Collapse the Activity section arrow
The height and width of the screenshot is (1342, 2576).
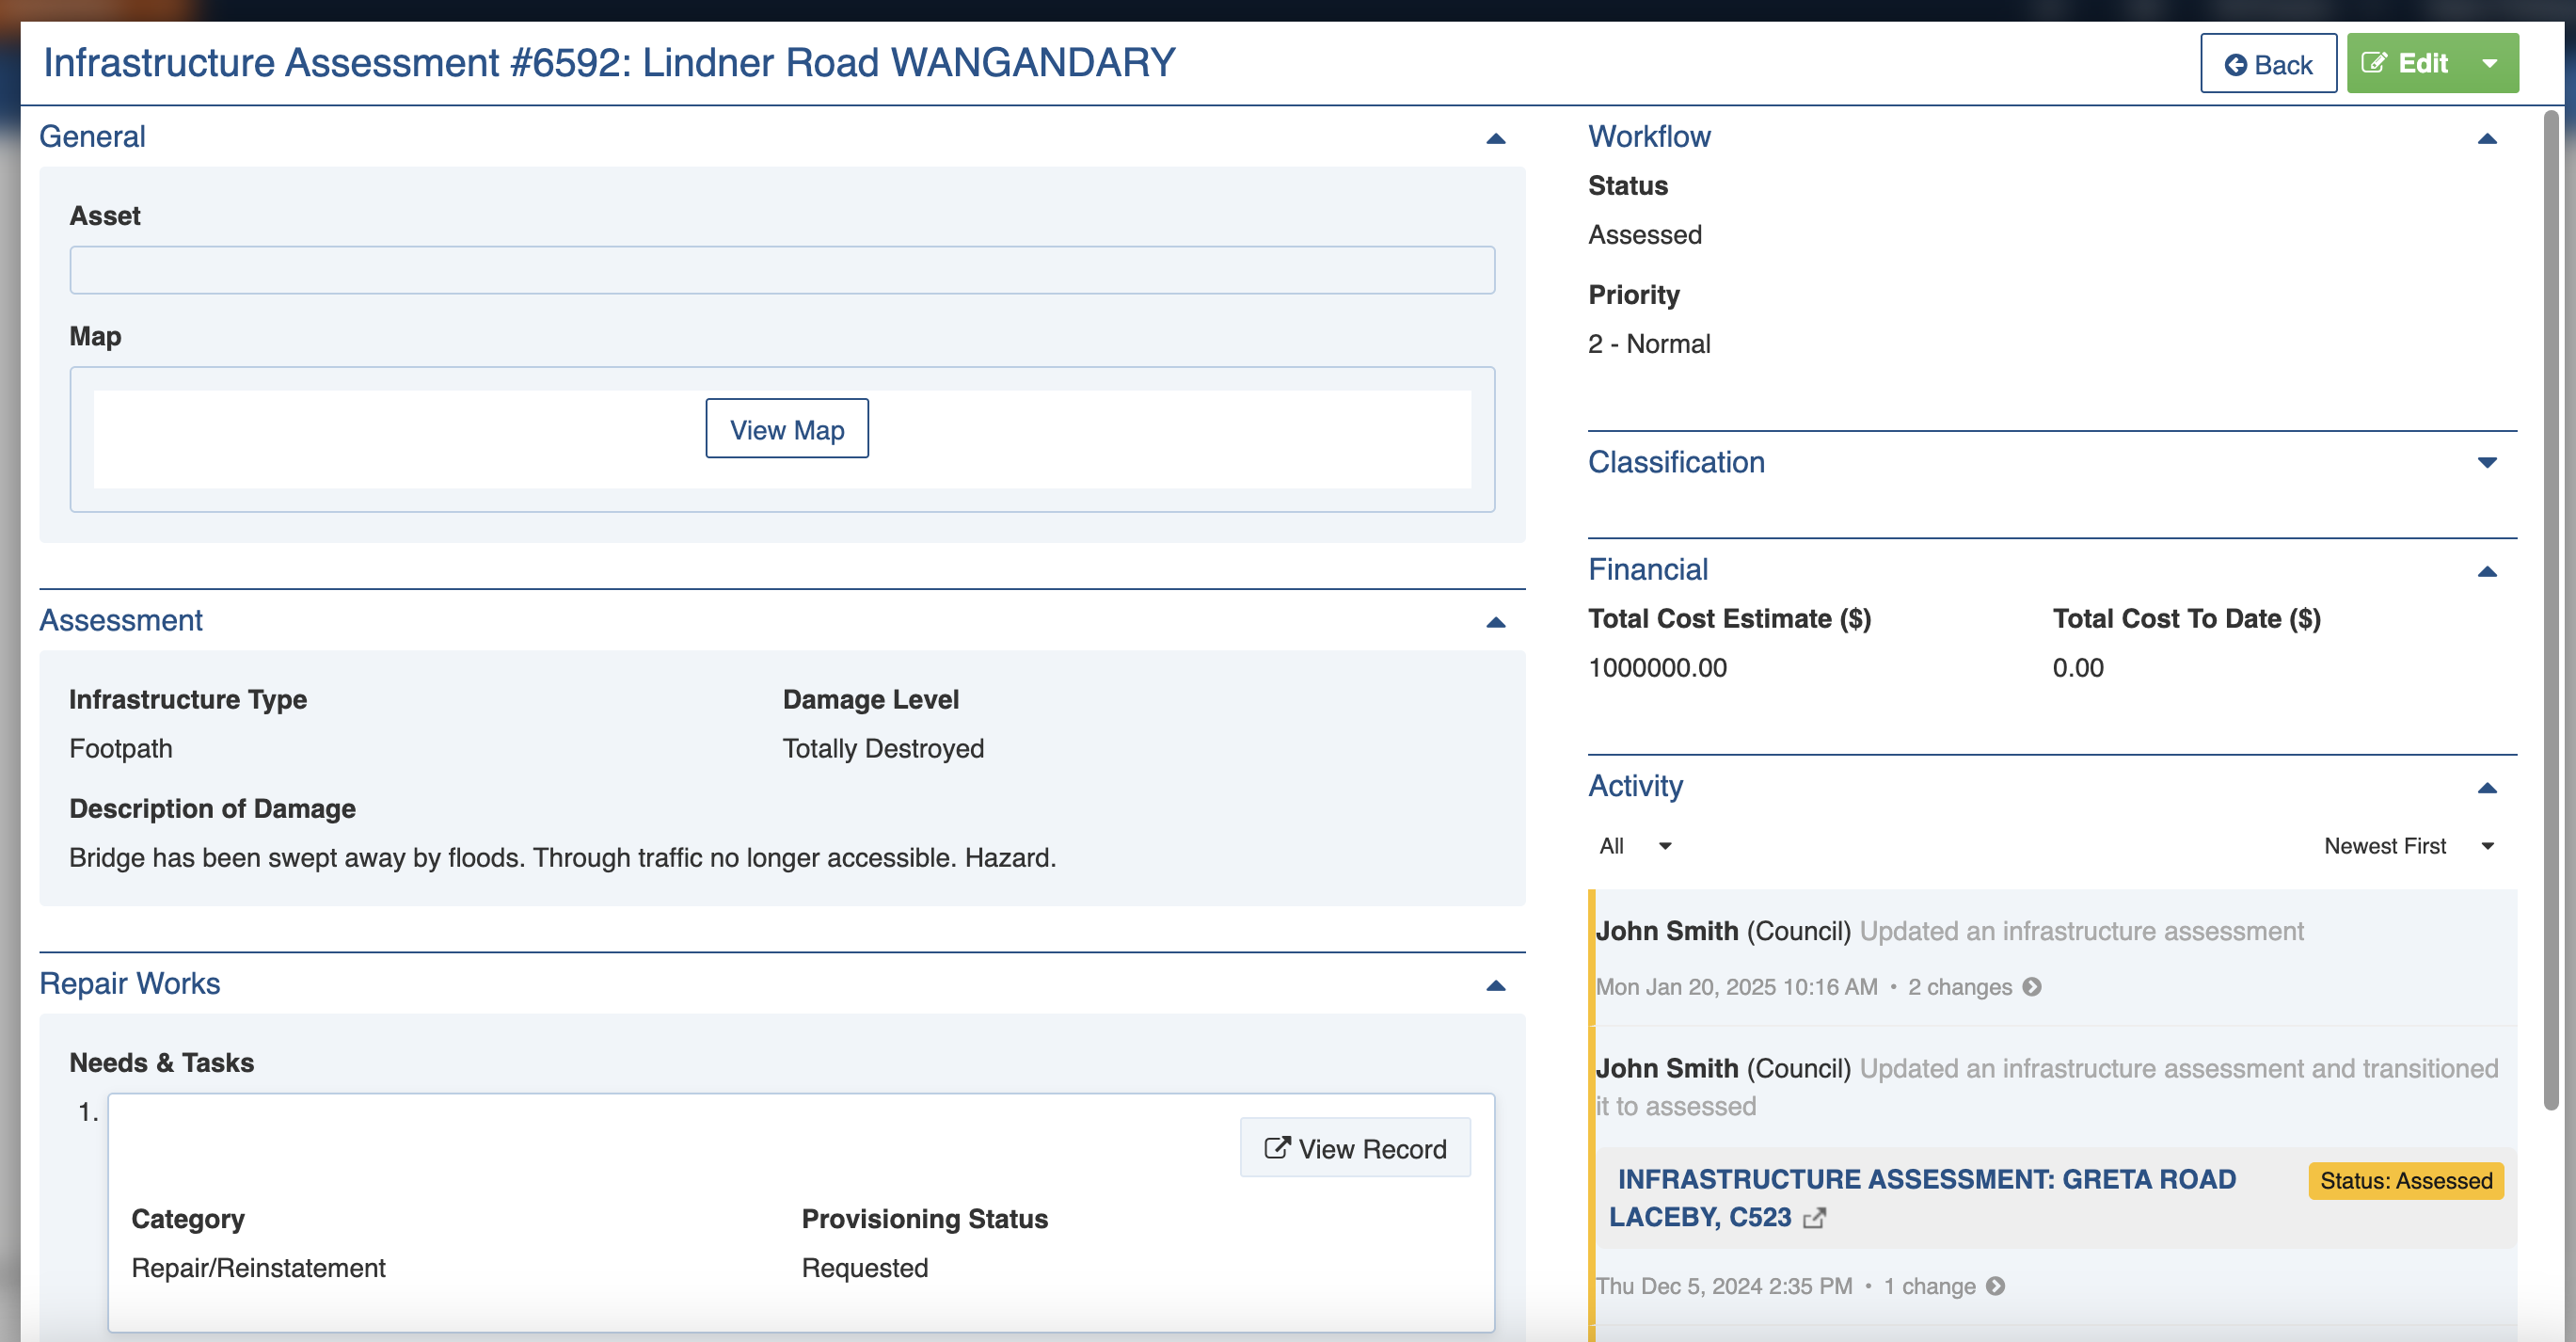pos(2486,788)
